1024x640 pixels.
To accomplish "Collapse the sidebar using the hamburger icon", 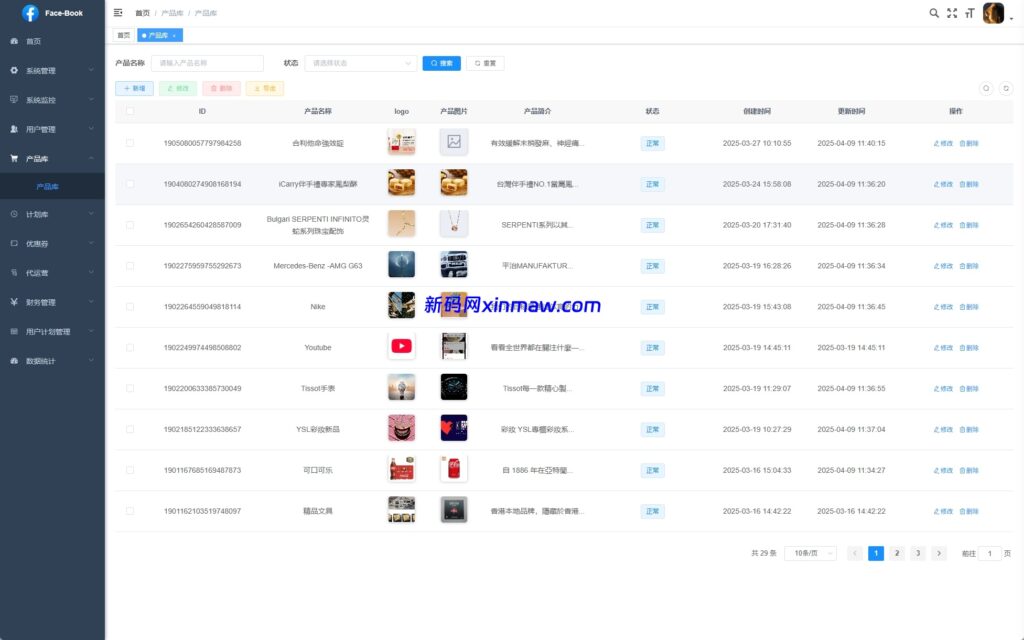I will (x=118, y=12).
